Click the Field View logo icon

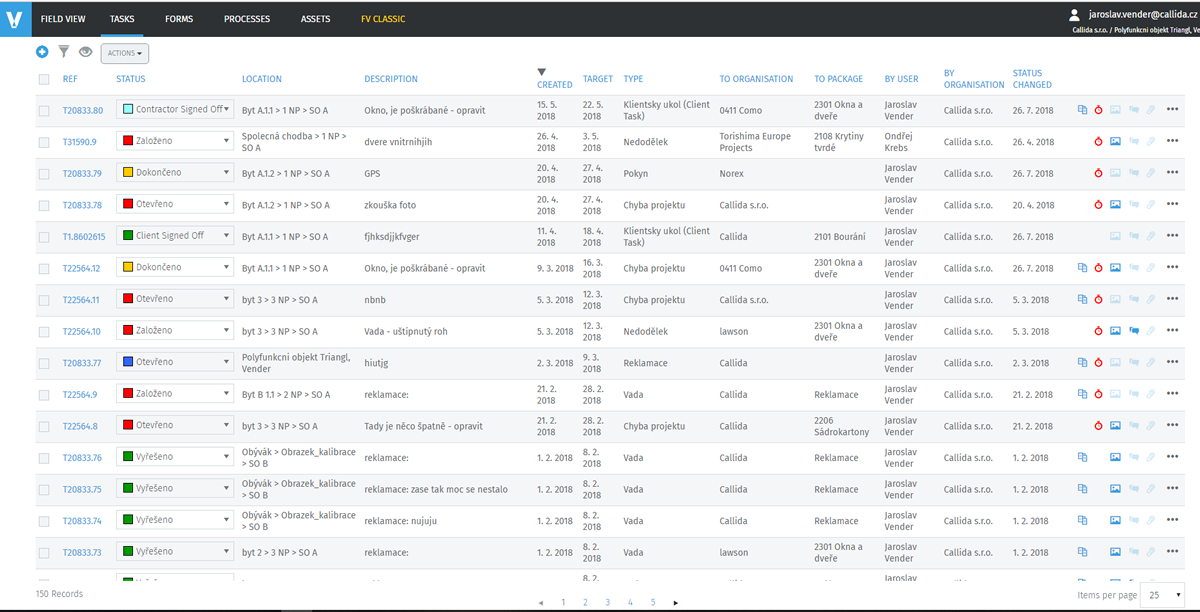[15, 19]
